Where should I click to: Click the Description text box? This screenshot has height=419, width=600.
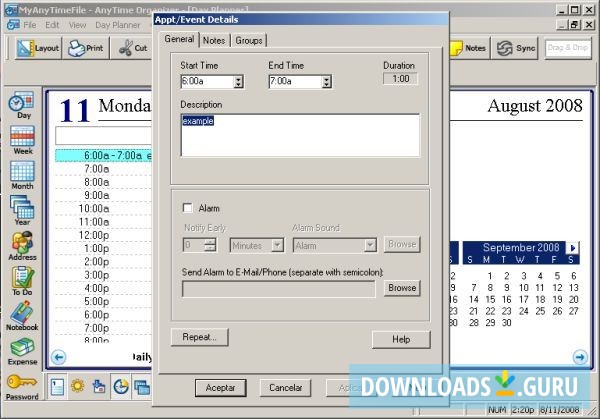pyautogui.click(x=300, y=135)
